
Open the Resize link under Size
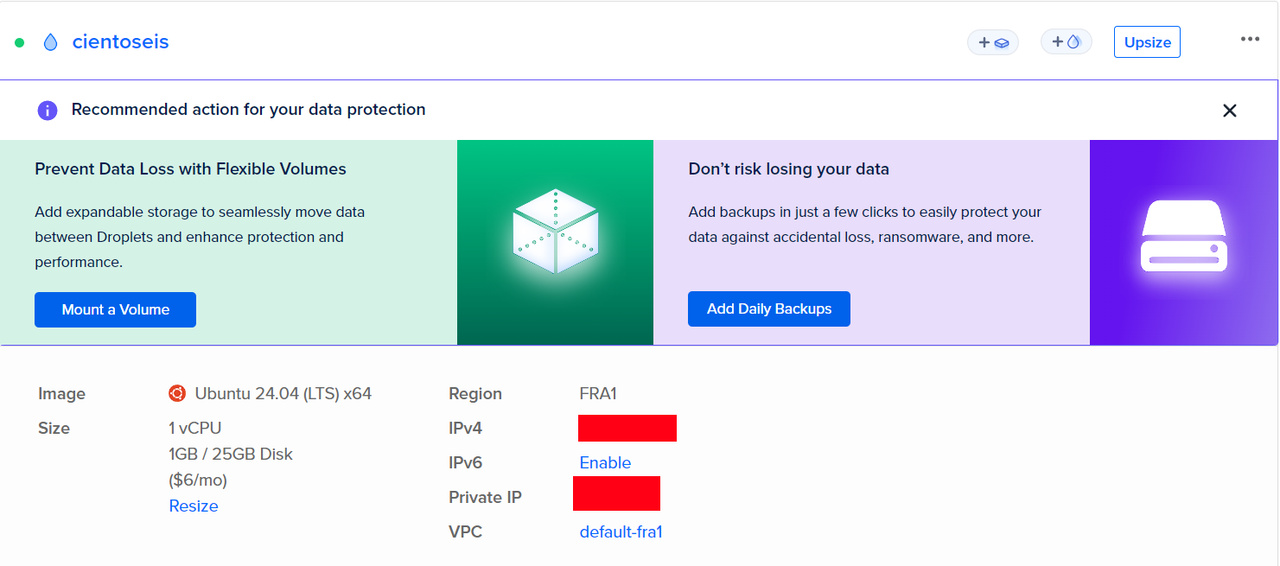193,506
